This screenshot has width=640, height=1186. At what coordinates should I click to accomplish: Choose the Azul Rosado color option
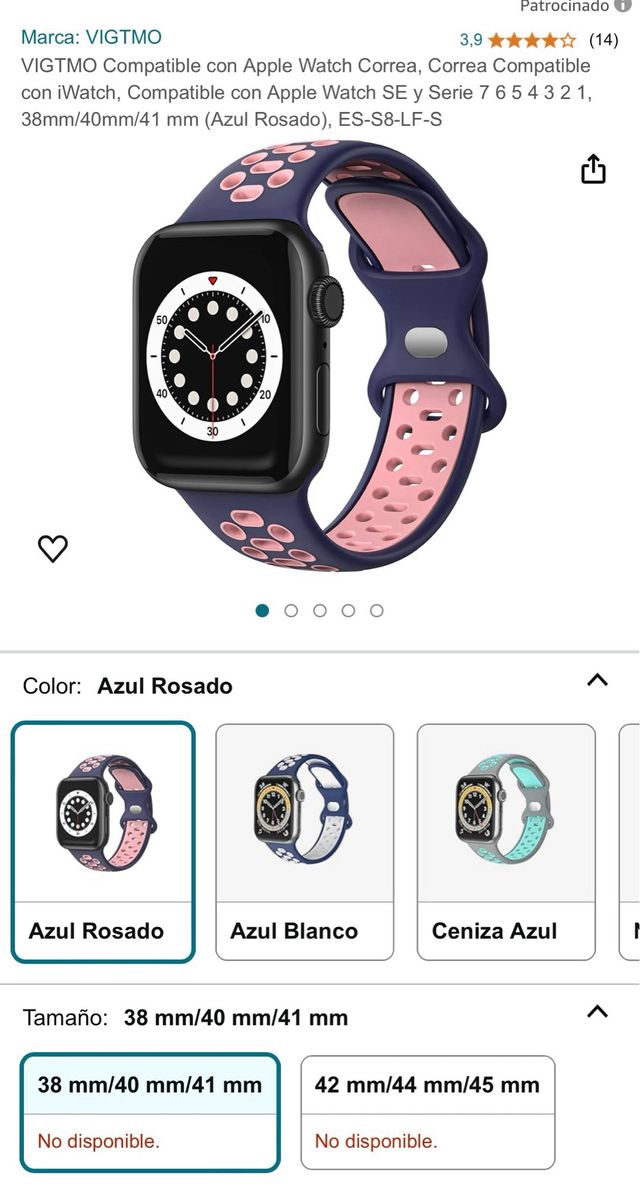point(103,842)
